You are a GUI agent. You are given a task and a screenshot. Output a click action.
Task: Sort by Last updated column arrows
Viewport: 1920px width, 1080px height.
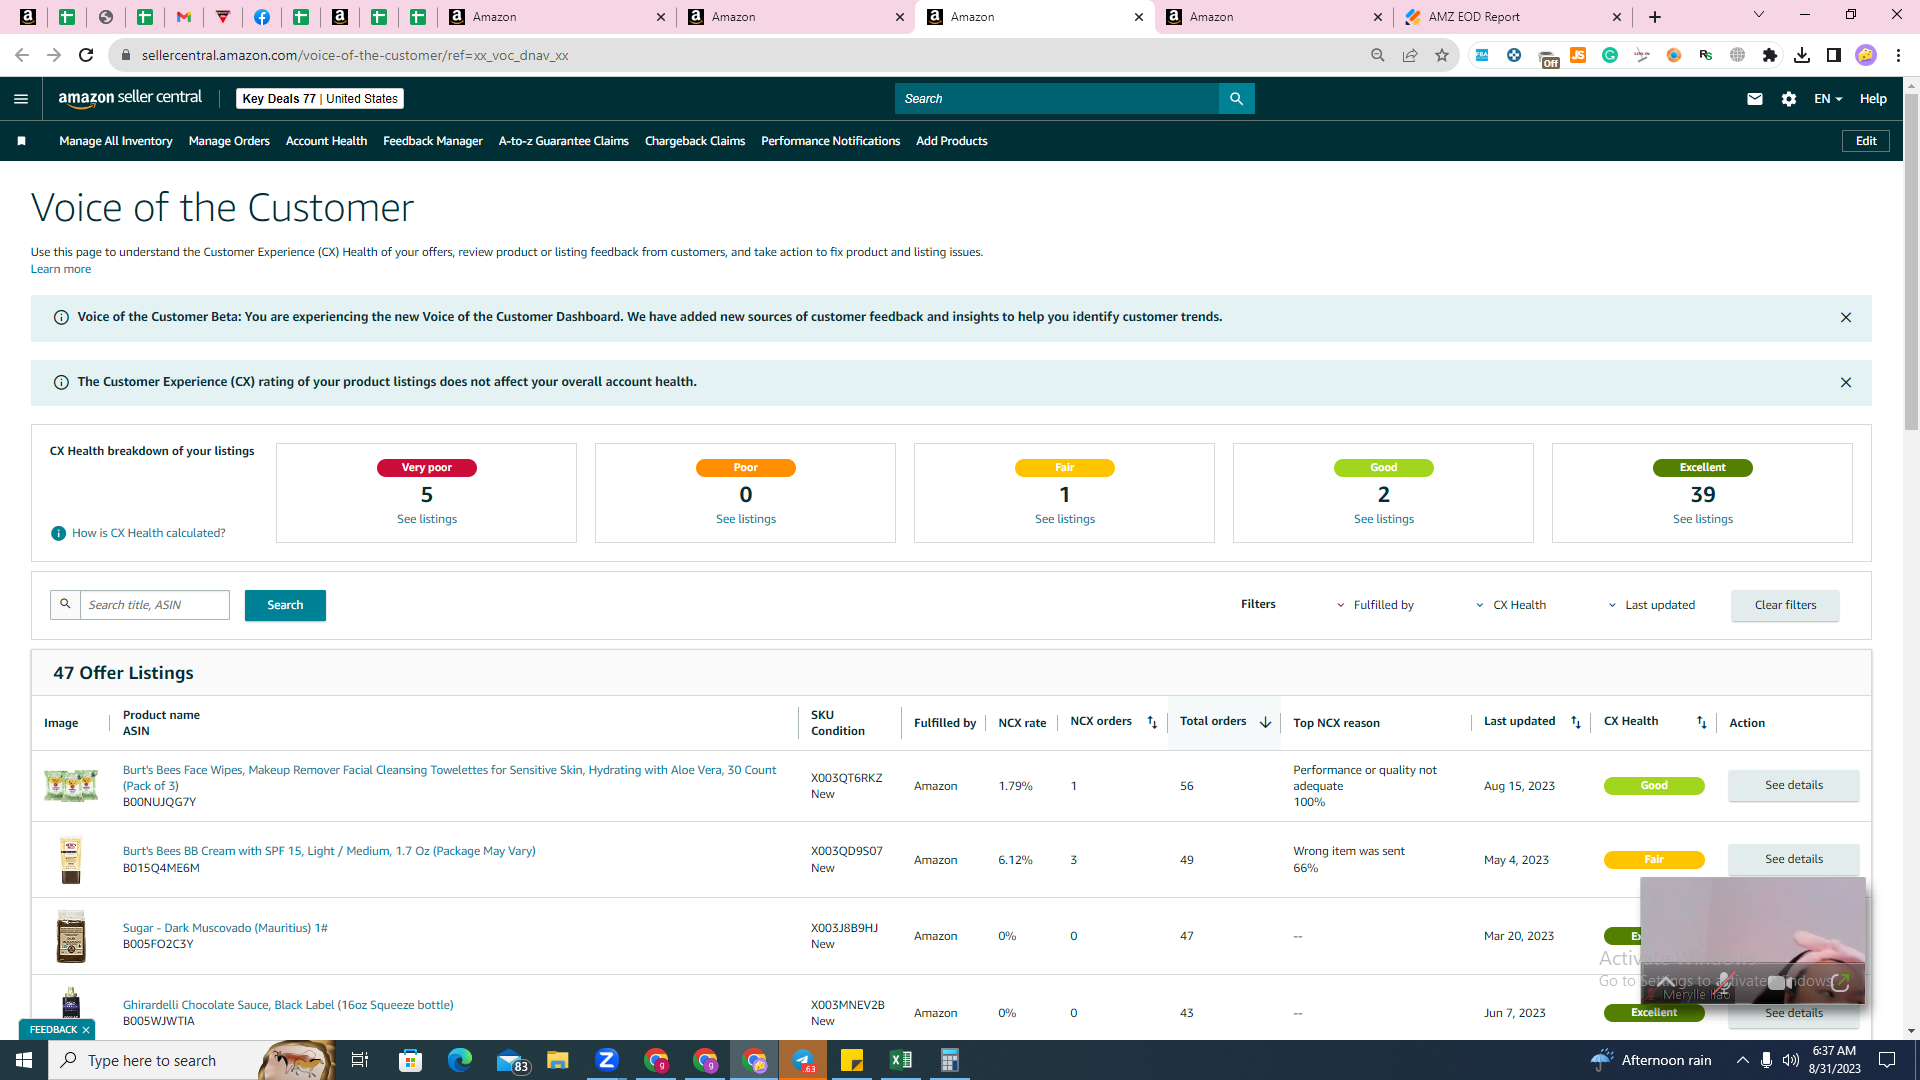tap(1576, 722)
